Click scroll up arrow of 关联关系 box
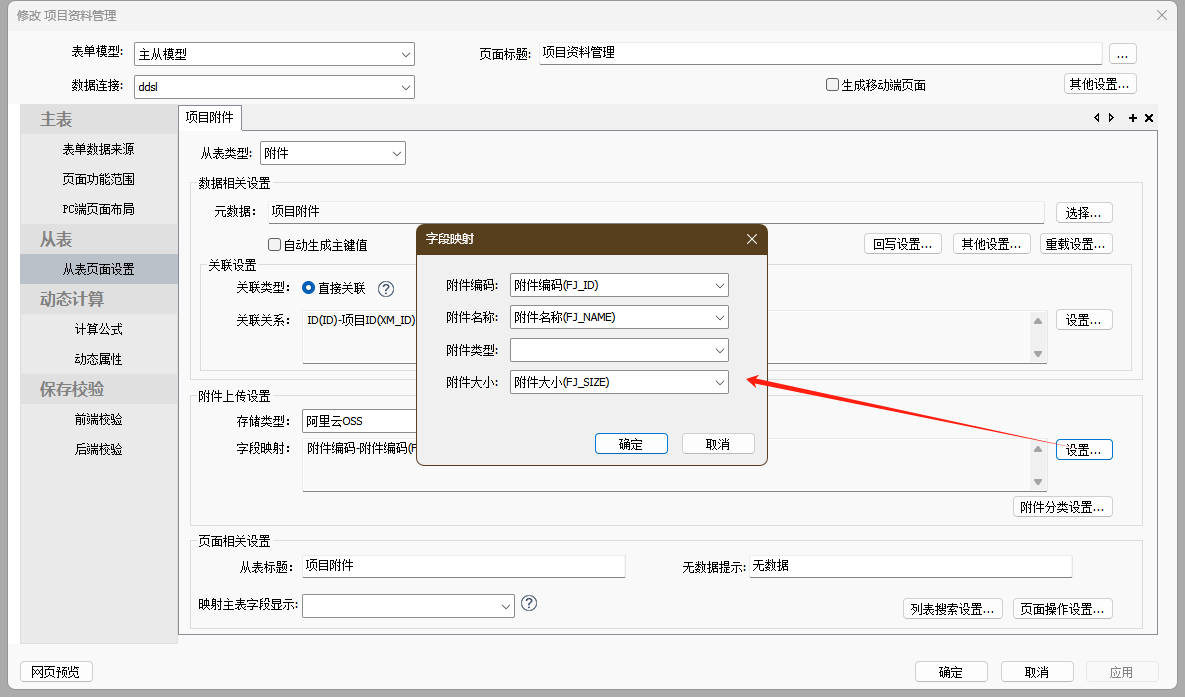1185x697 pixels. [1038, 321]
